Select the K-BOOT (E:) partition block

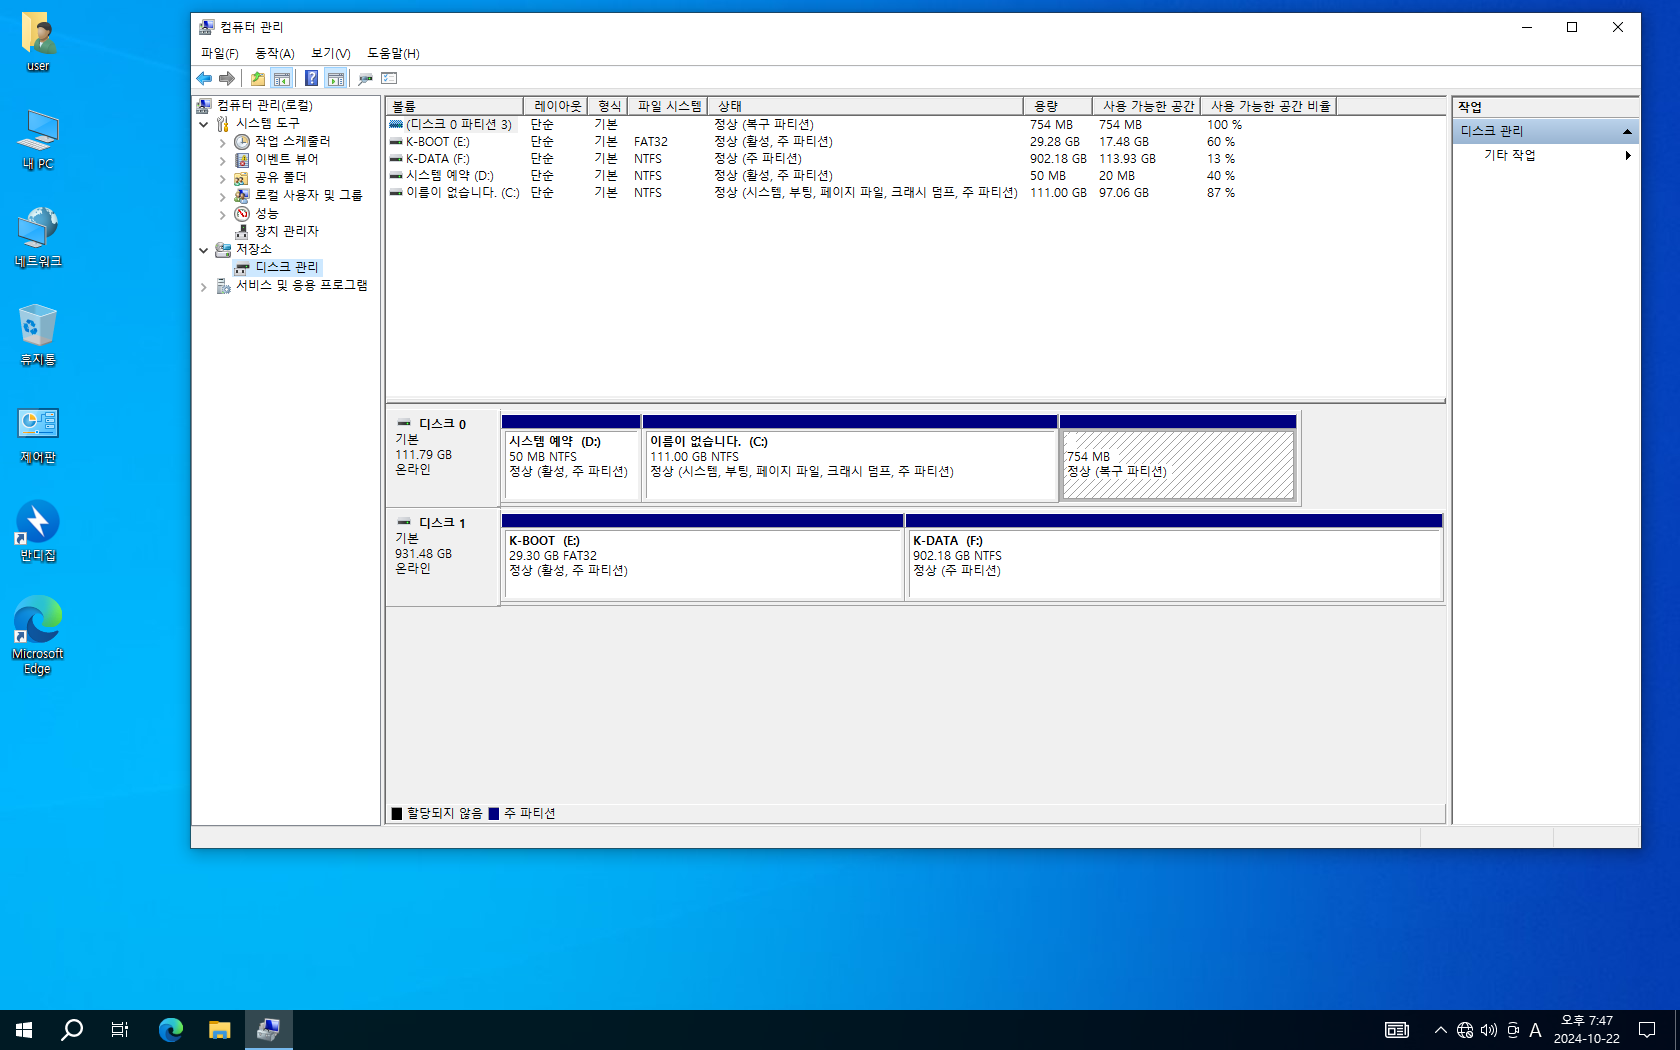point(703,557)
